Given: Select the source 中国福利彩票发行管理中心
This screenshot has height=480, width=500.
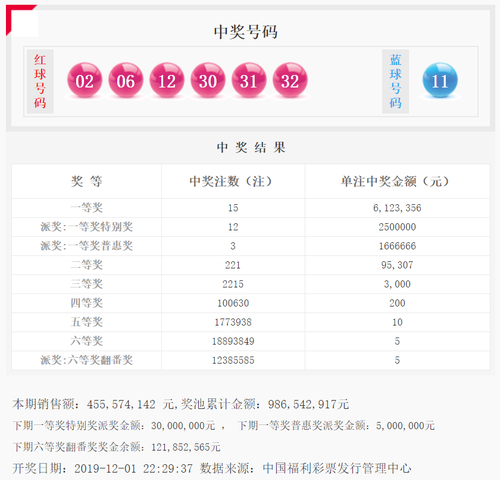Looking at the screenshot, I should click(337, 468).
